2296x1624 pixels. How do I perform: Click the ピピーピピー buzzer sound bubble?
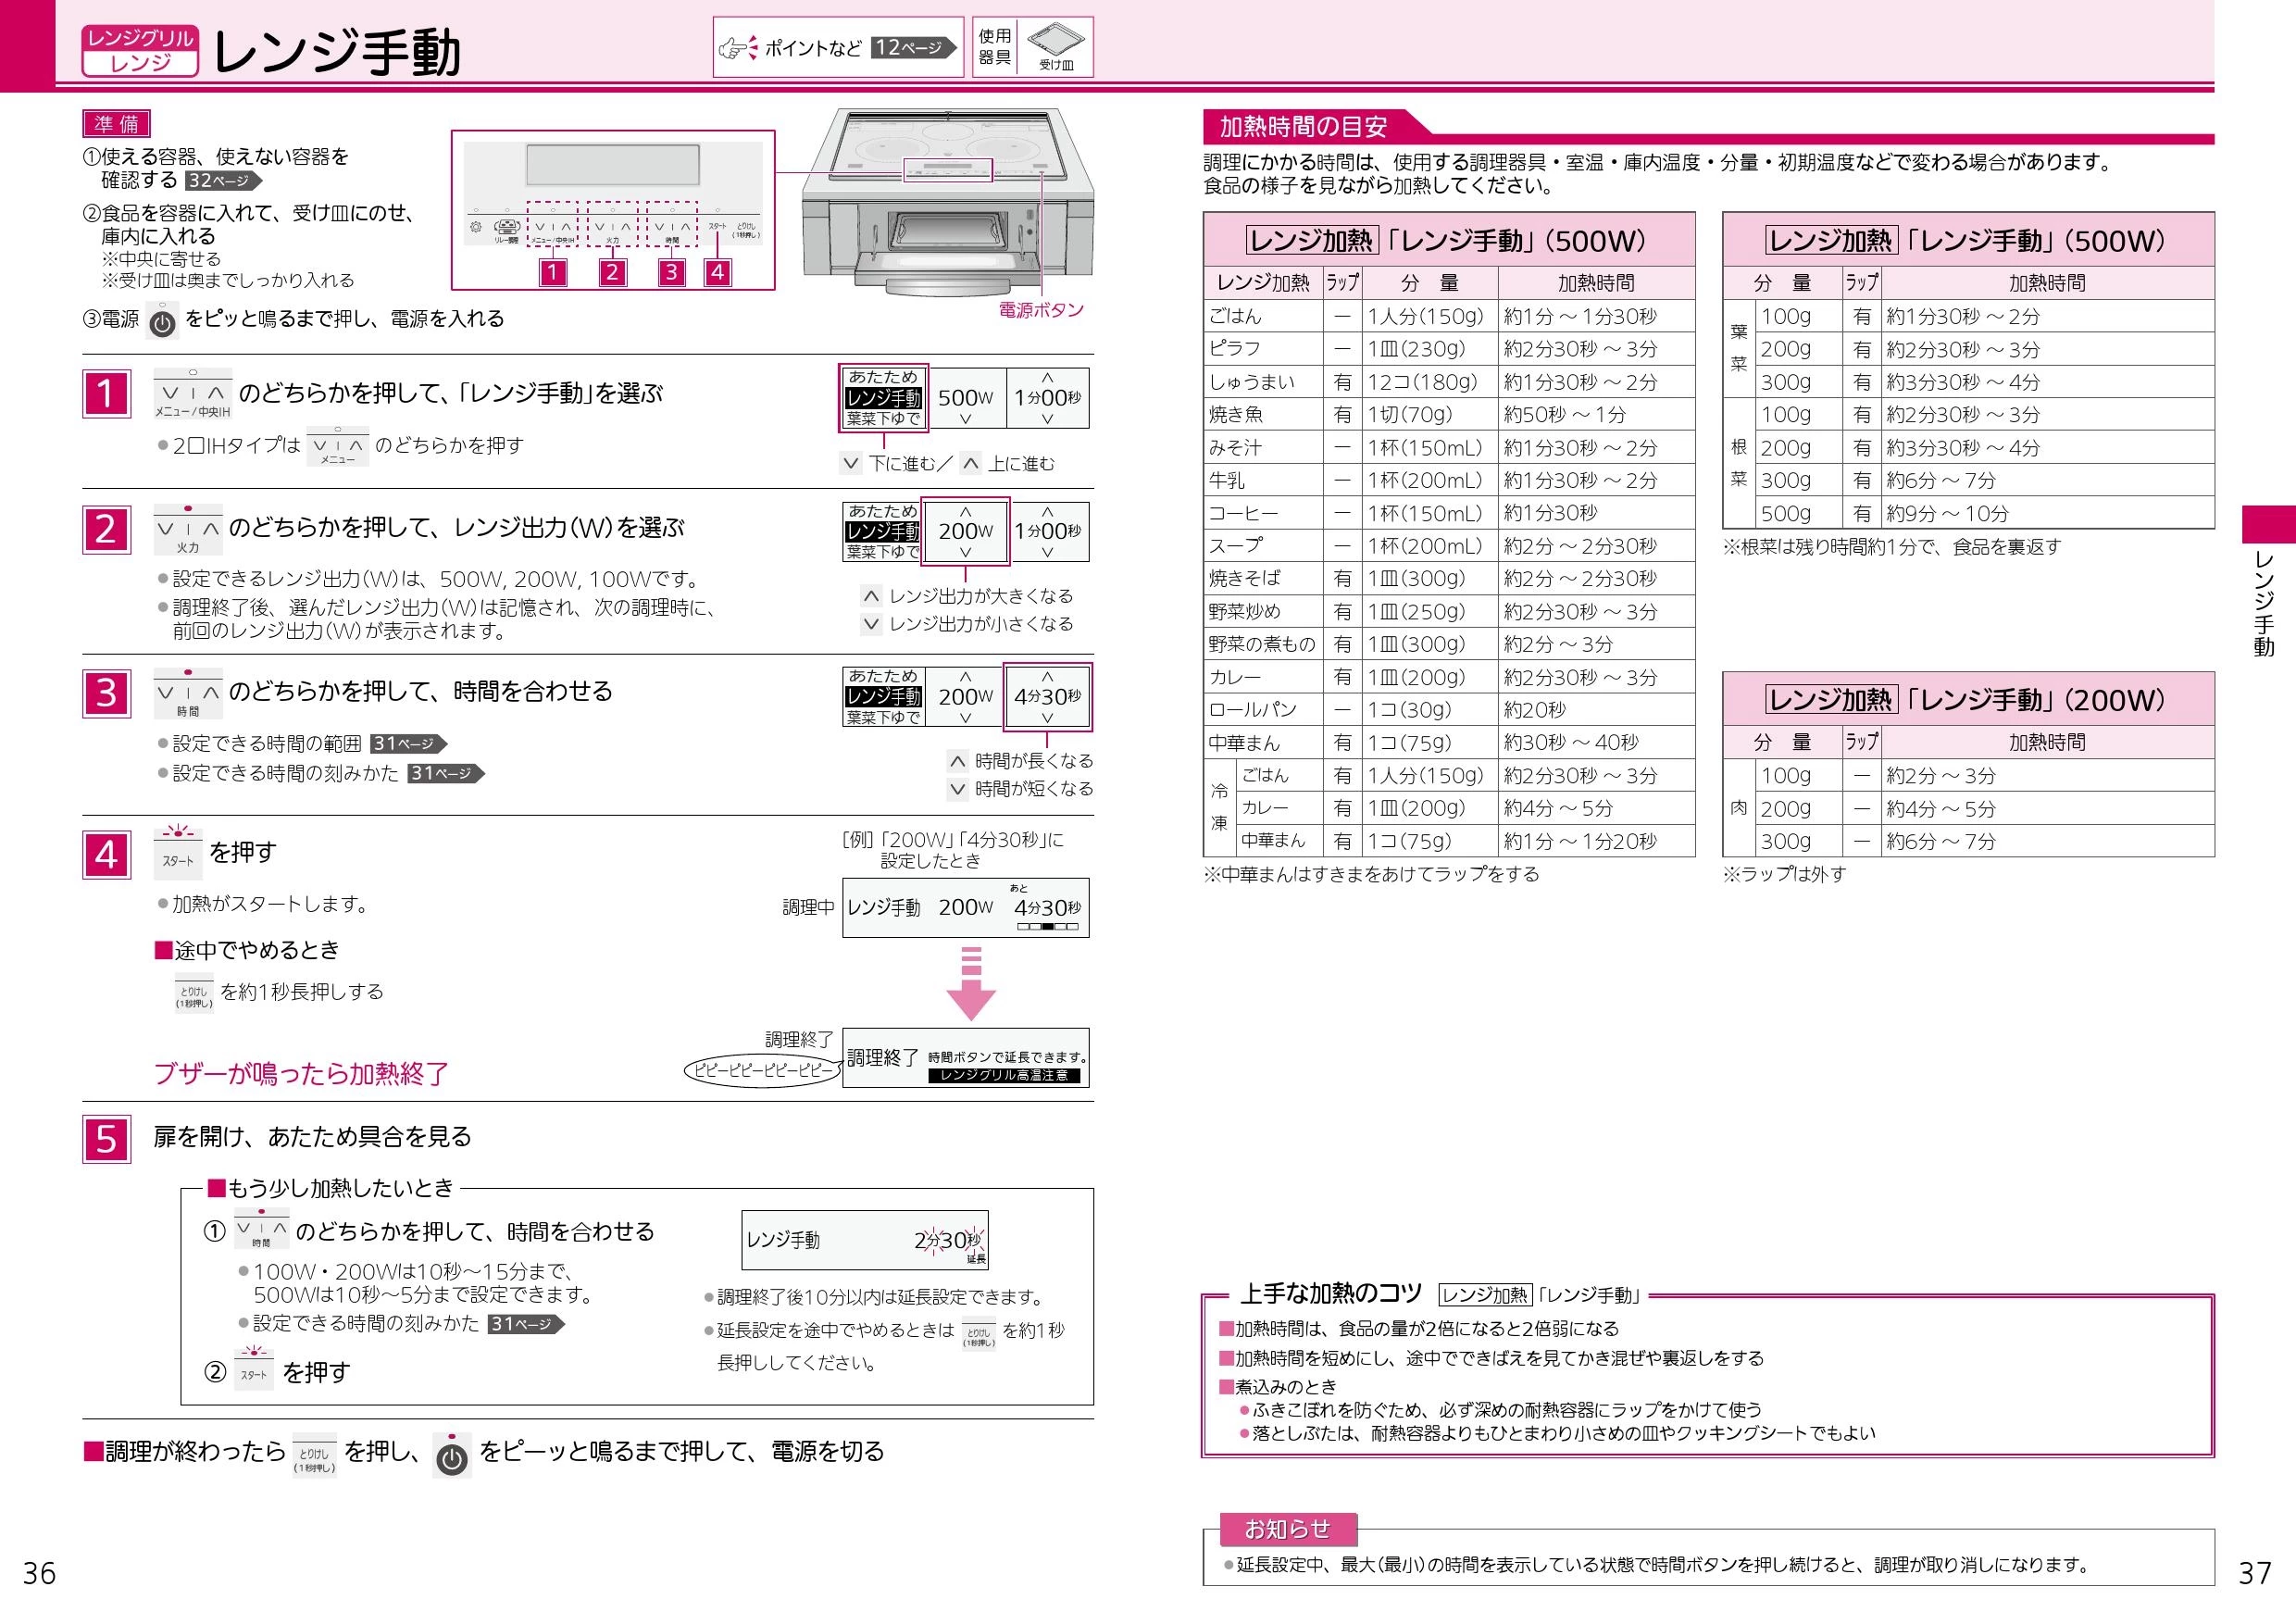(x=764, y=1071)
